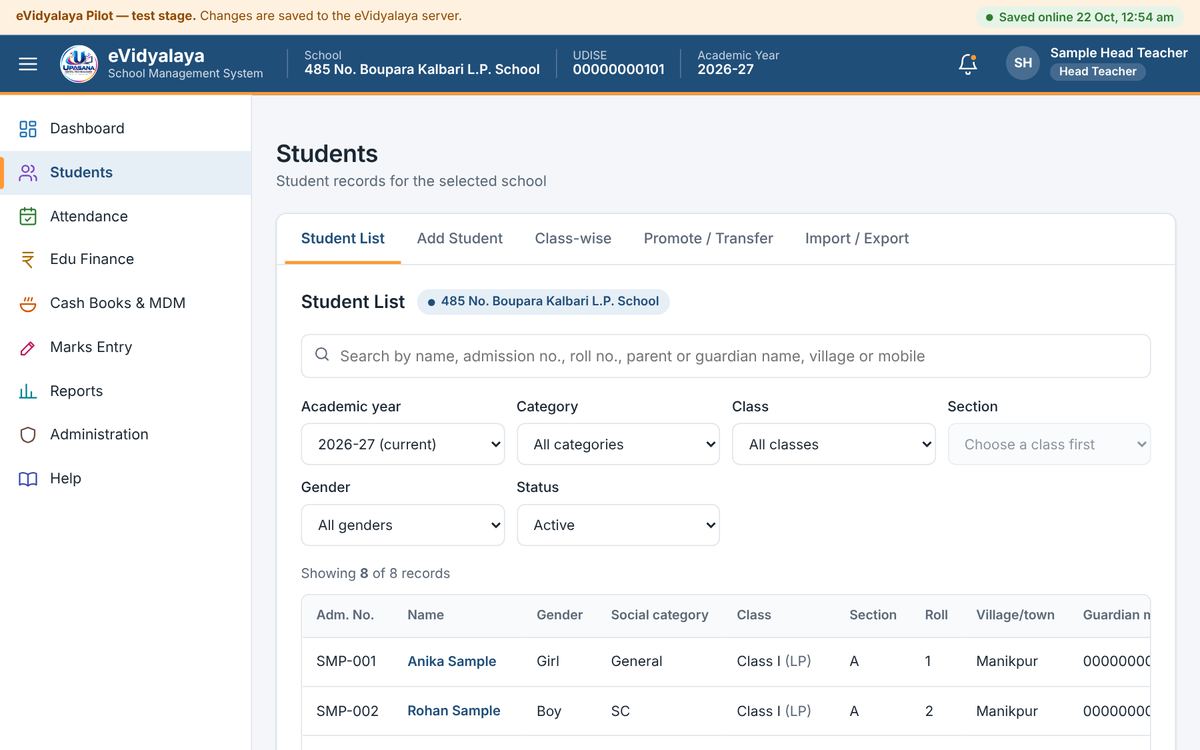Viewport: 1200px width, 750px height.
Task: Click the Head Teacher role badge
Action: 1098,72
